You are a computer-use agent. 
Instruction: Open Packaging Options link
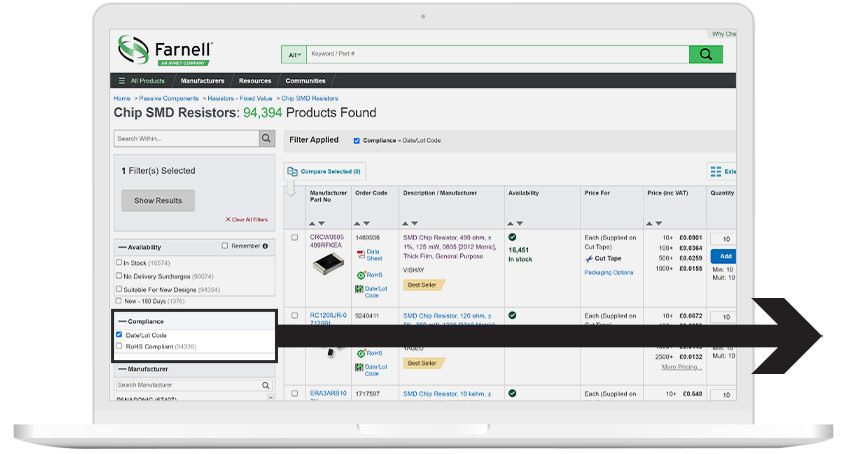[608, 273]
